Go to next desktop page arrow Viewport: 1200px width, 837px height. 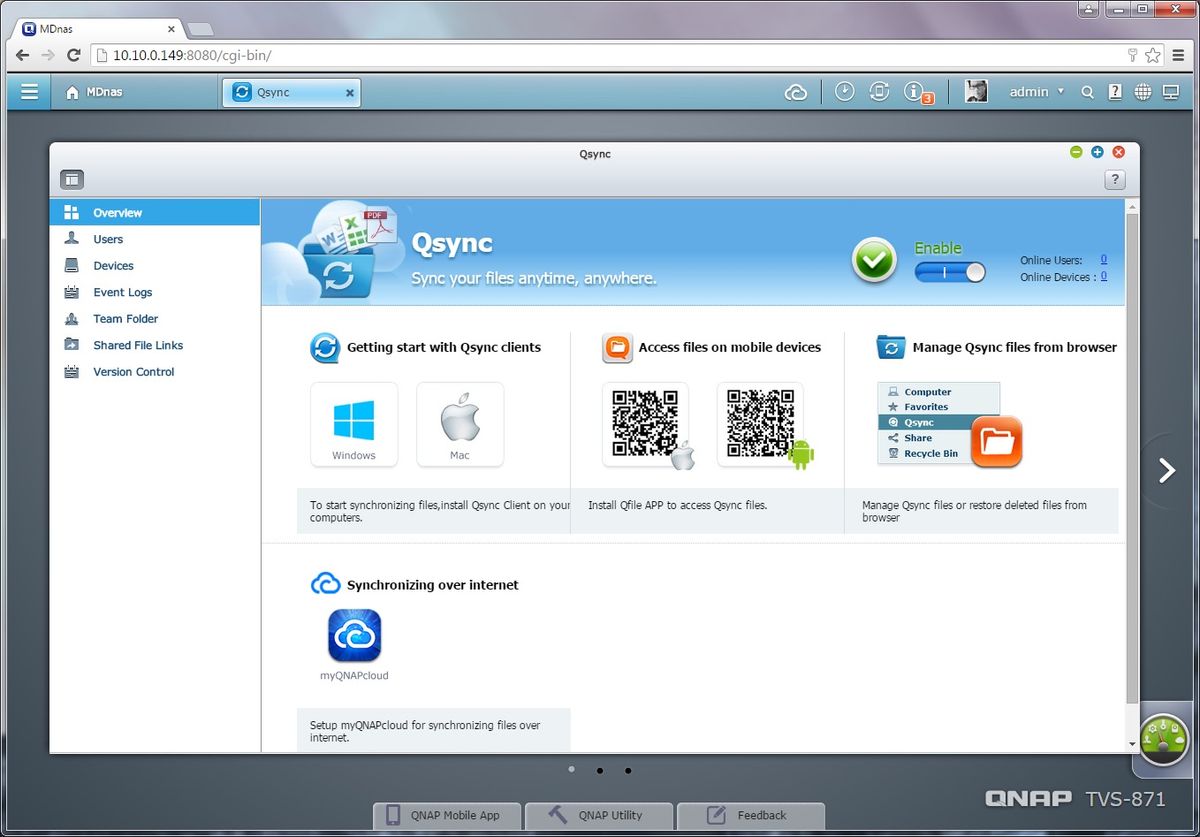click(x=1166, y=470)
